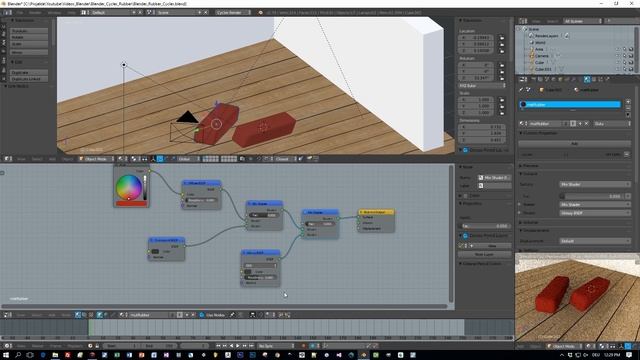Screen dimensions: 640x360
Task: Toggle the Color checkbox in node panel
Action: [x=465, y=196]
